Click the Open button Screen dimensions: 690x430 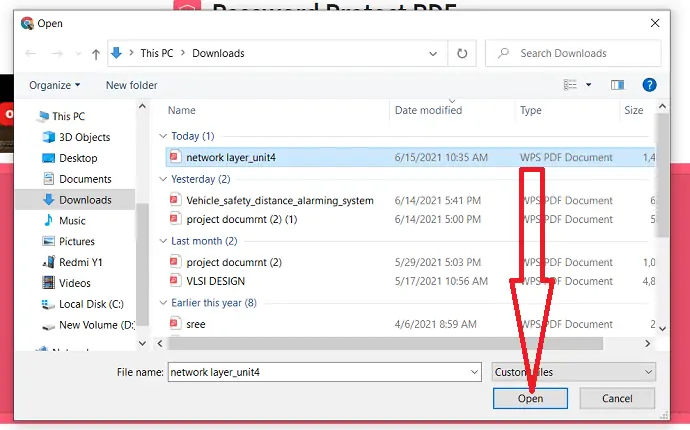pos(530,398)
